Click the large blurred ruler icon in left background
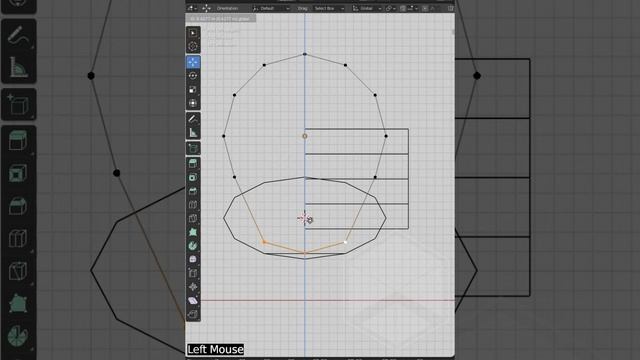The height and width of the screenshot is (360, 640). click(19, 67)
